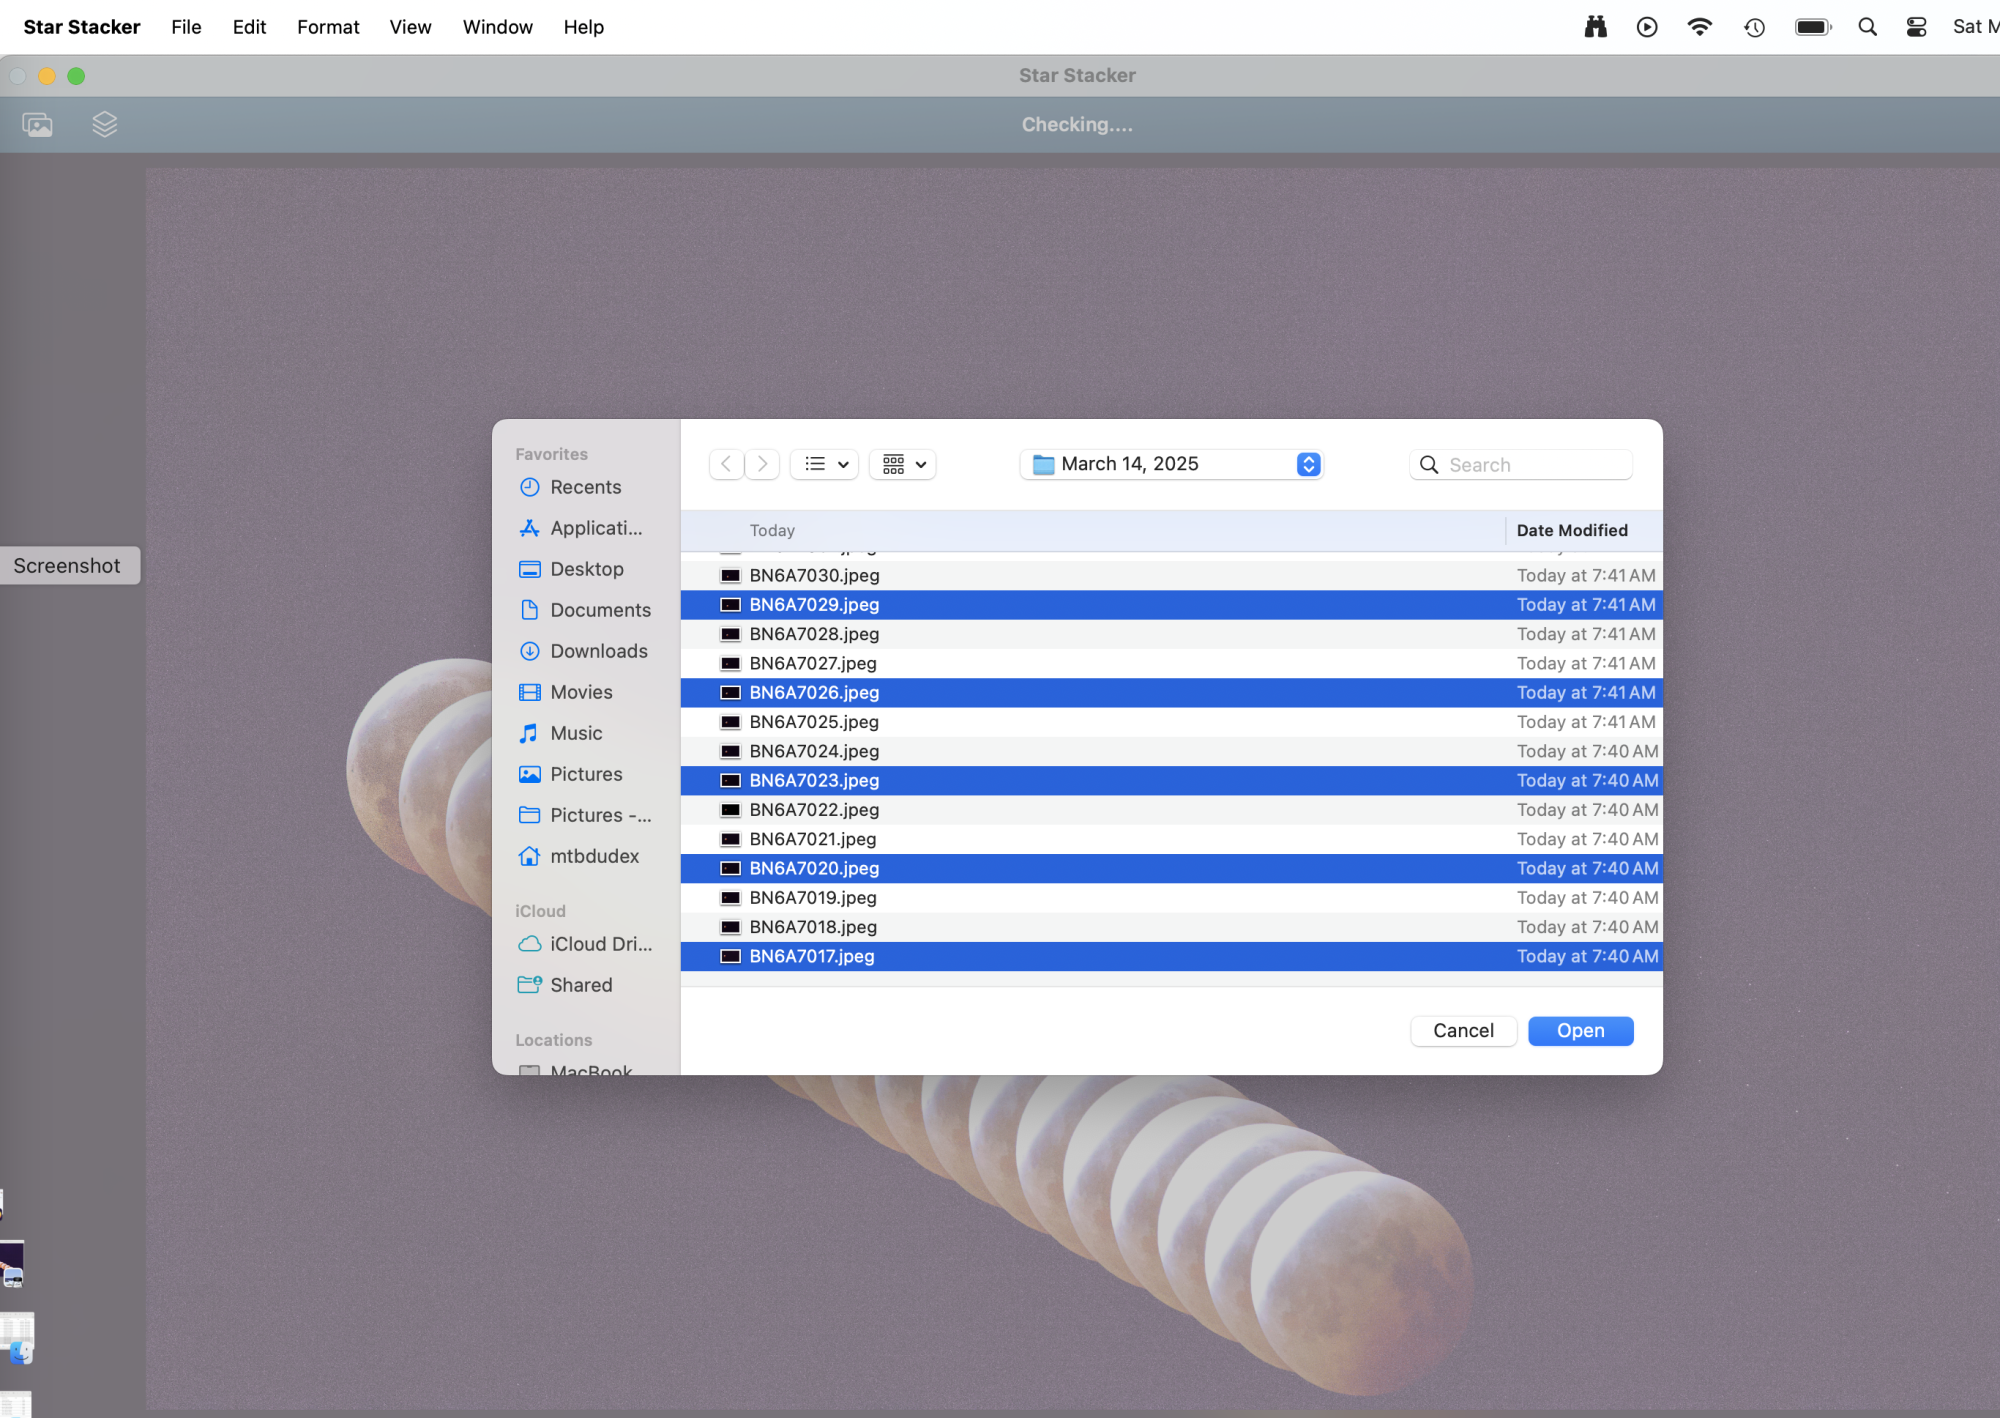Image resolution: width=2000 pixels, height=1418 pixels.
Task: Select file BN6A7030.jpeg
Action: 1172,576
